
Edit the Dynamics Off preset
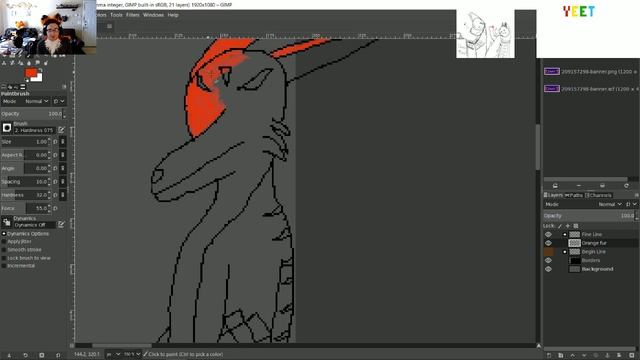[x=61, y=224]
